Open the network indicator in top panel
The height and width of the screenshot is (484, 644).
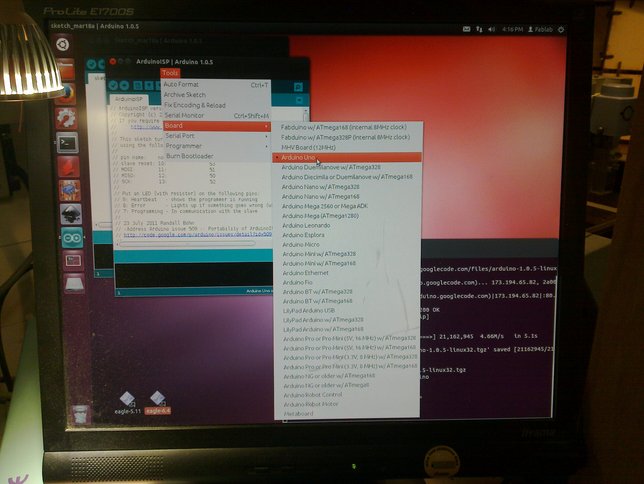pos(479,29)
